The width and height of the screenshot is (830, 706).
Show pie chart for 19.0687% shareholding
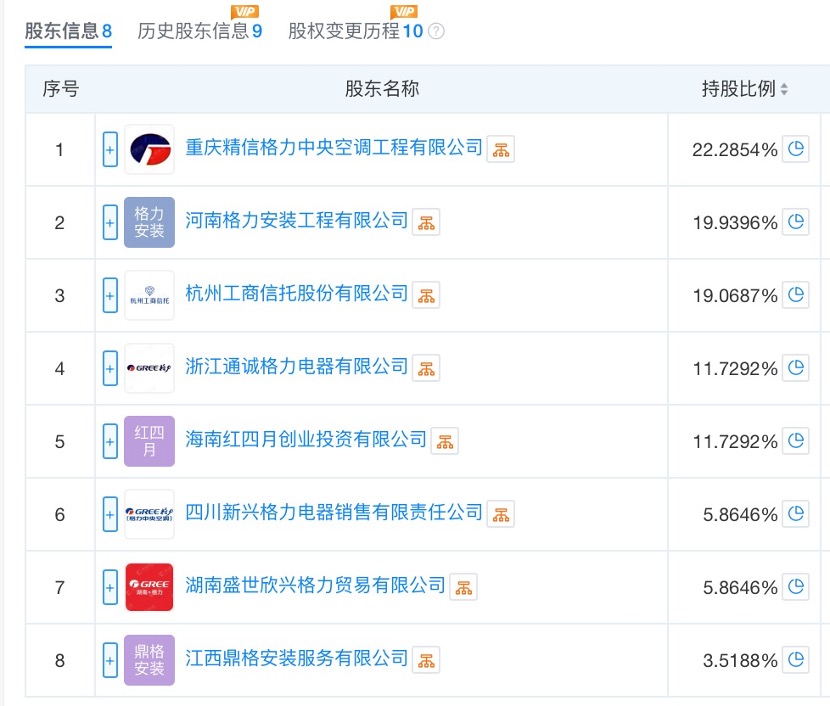796,295
